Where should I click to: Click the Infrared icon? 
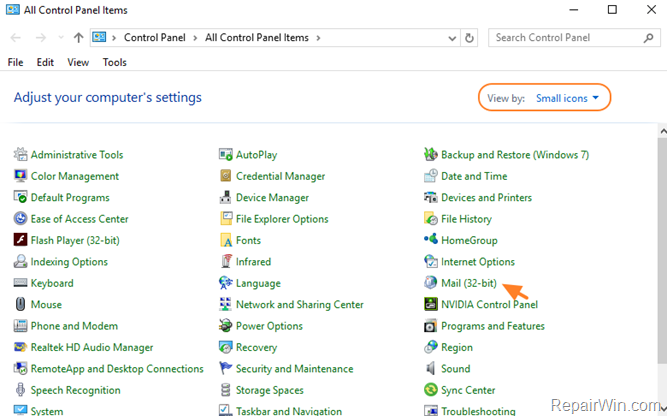226,261
